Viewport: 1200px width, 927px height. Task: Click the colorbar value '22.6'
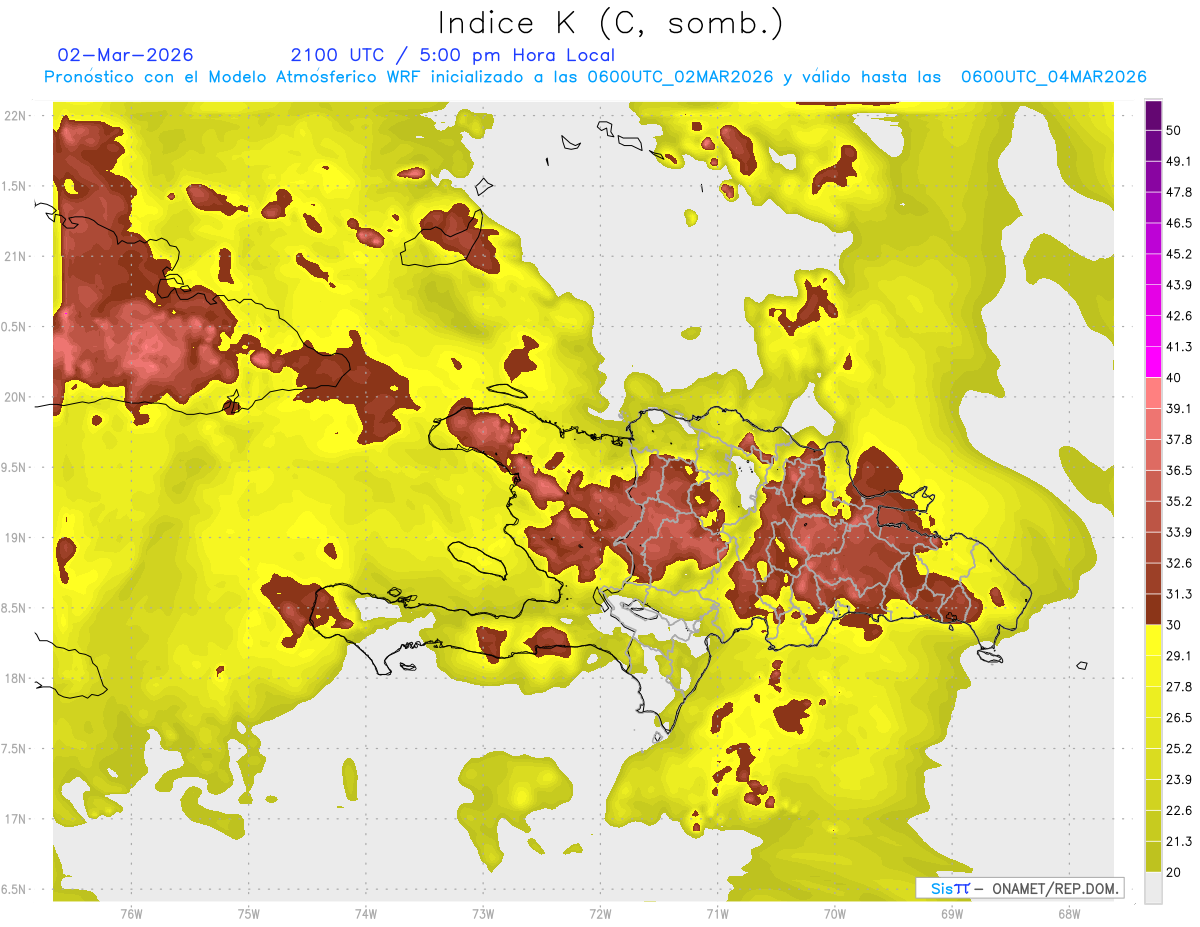click(x=1178, y=811)
